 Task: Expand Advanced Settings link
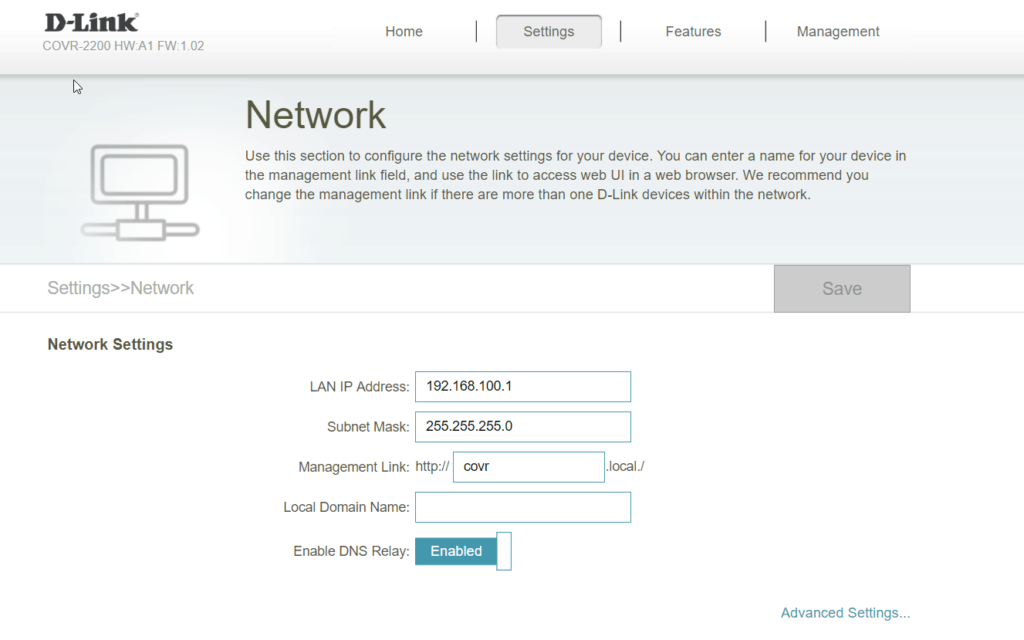[x=845, y=613]
